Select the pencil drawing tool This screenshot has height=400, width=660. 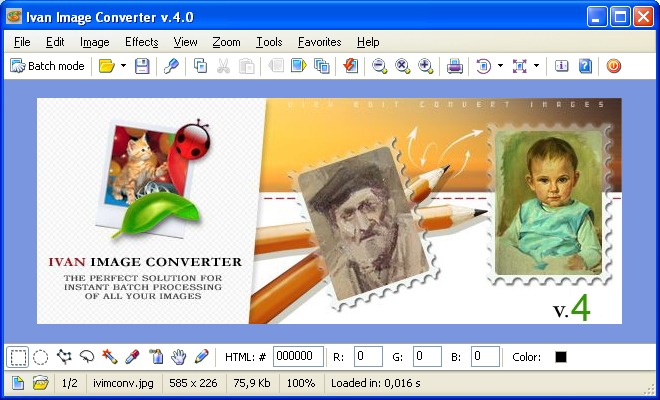pyautogui.click(x=201, y=357)
